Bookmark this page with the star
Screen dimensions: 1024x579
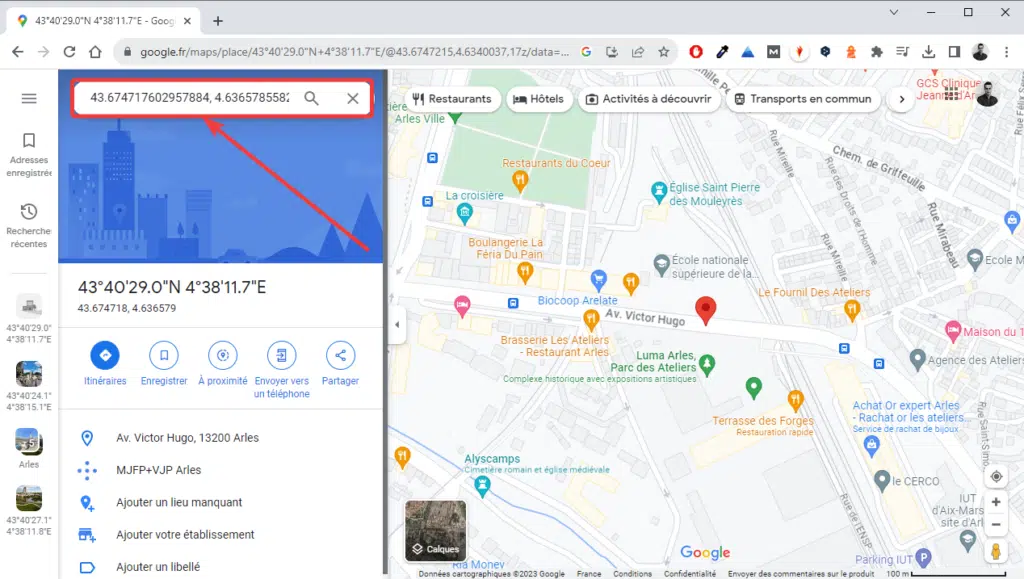tap(664, 52)
